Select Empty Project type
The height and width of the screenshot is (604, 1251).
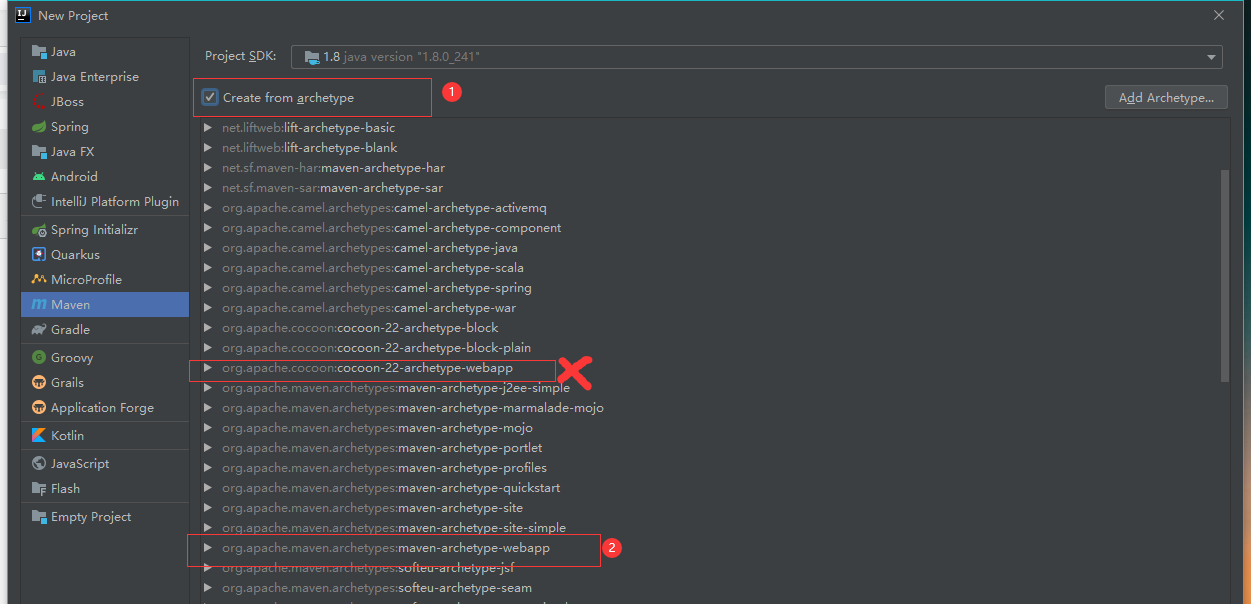(x=105, y=517)
